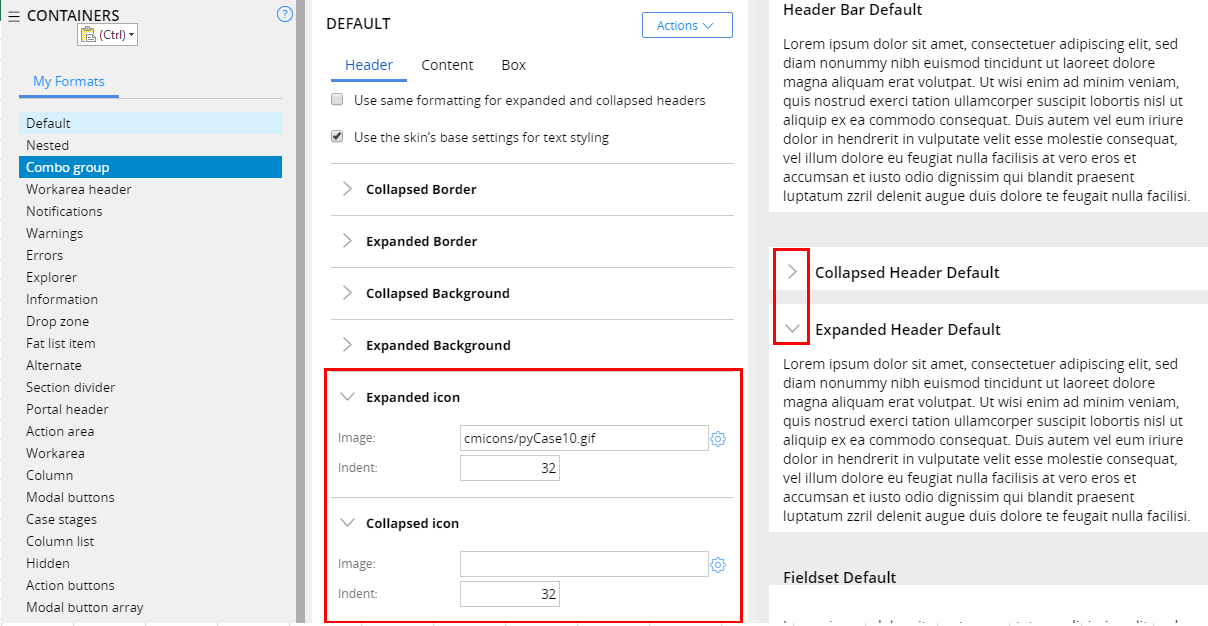This screenshot has width=1208, height=626.
Task: Click chevron beside Collapsed Header Default preview
Action: pos(792,272)
